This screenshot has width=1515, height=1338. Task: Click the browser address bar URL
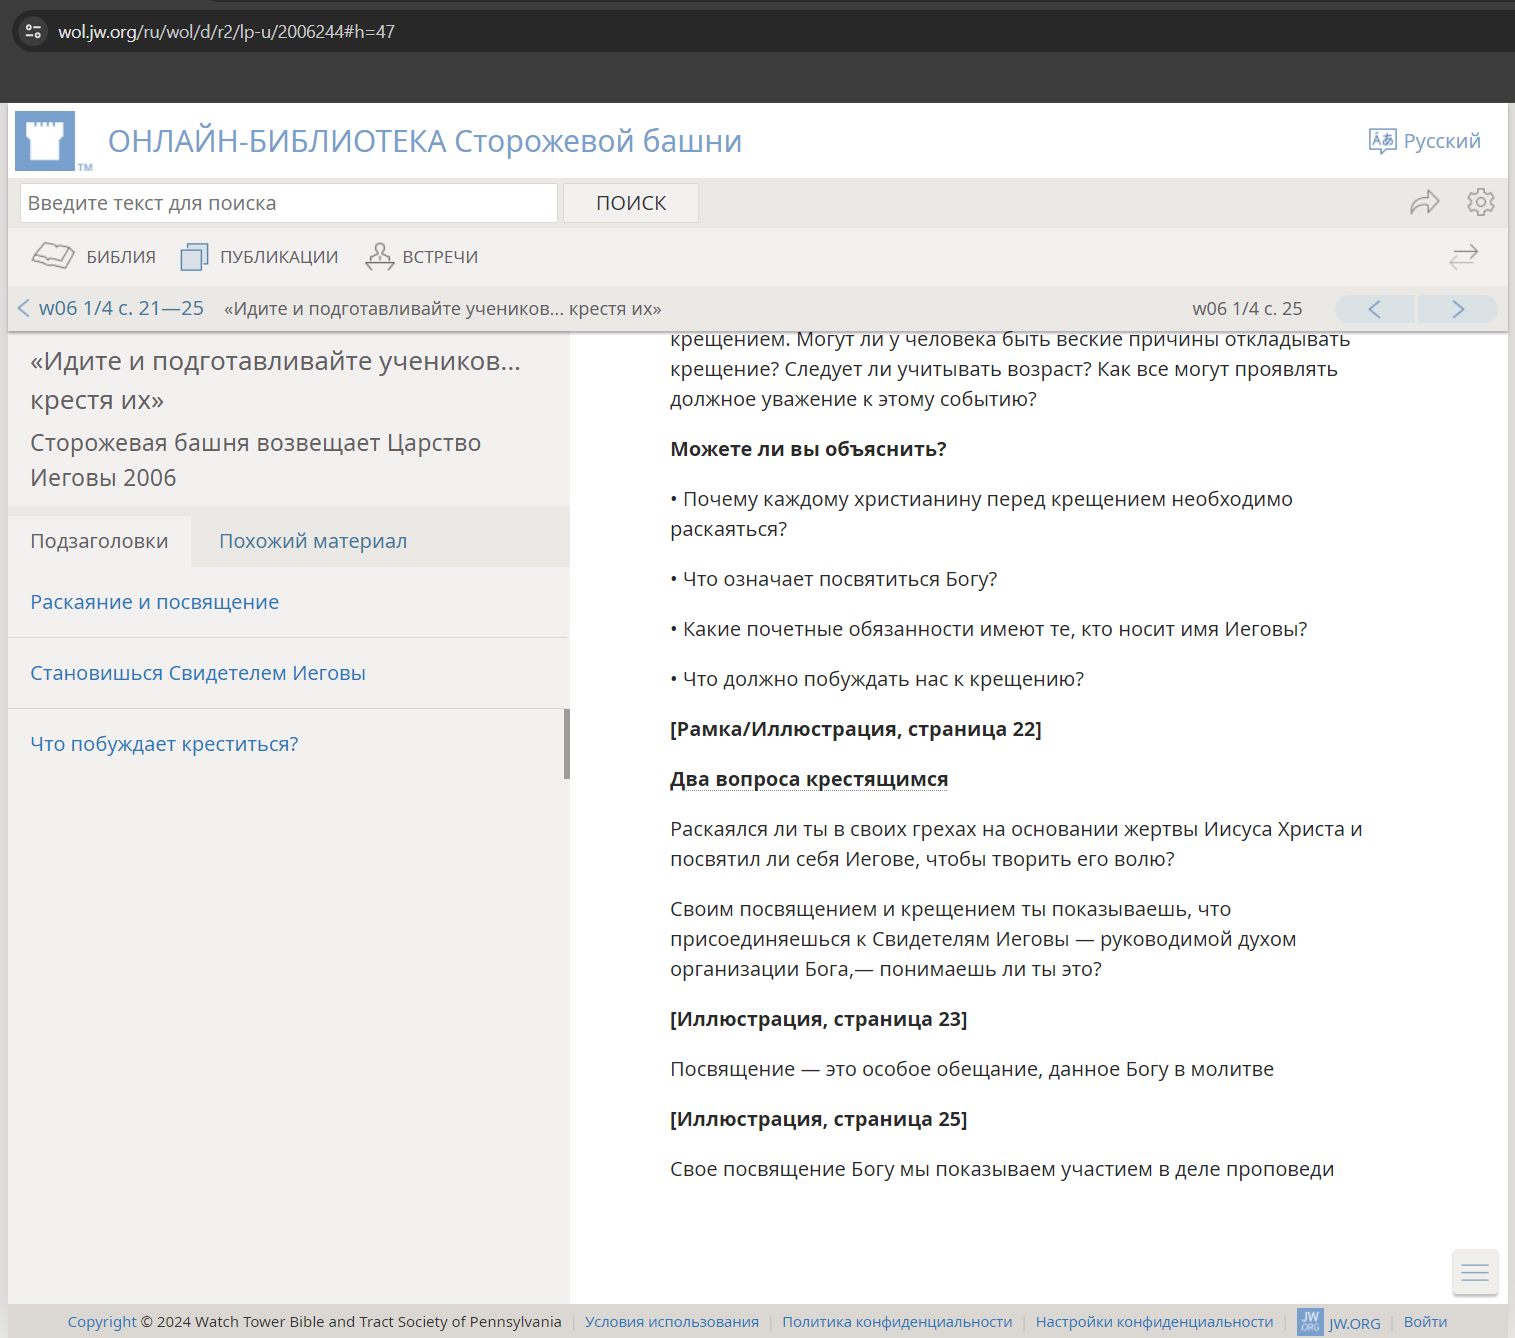(227, 32)
